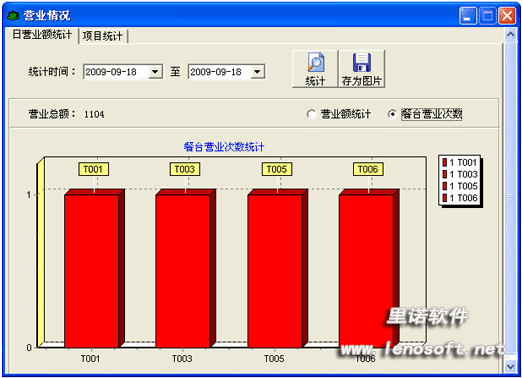Click the green app icon in title bar
The height and width of the screenshot is (378, 522).
click(x=13, y=15)
